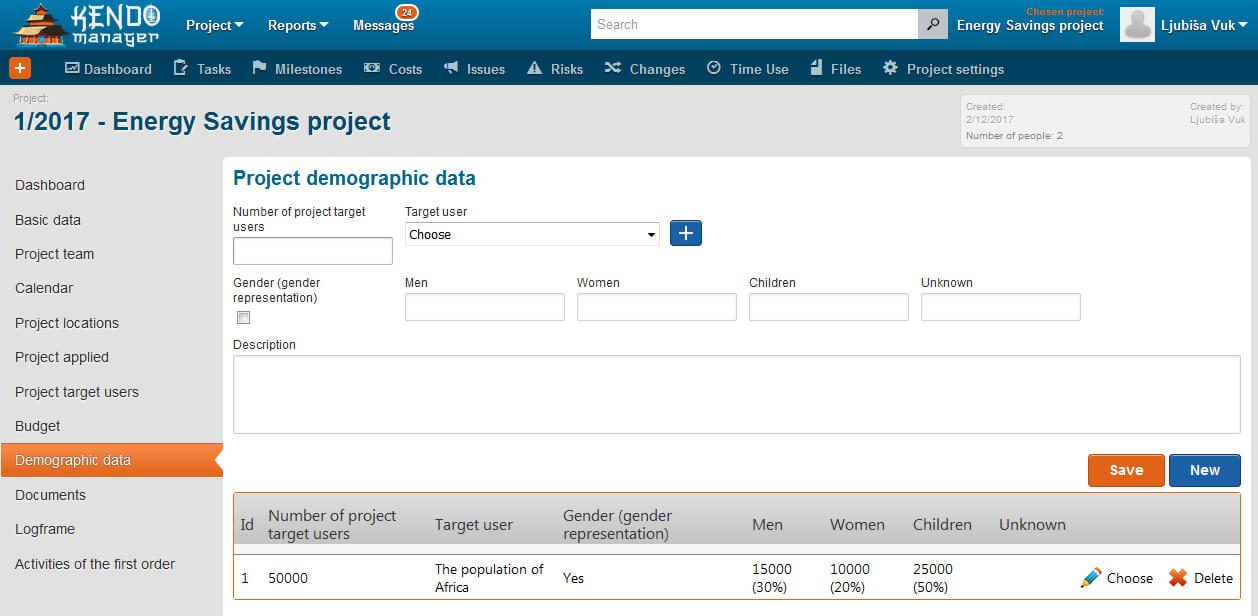Open the Costs section
Image resolution: width=1258 pixels, height=616 pixels.
coord(393,69)
